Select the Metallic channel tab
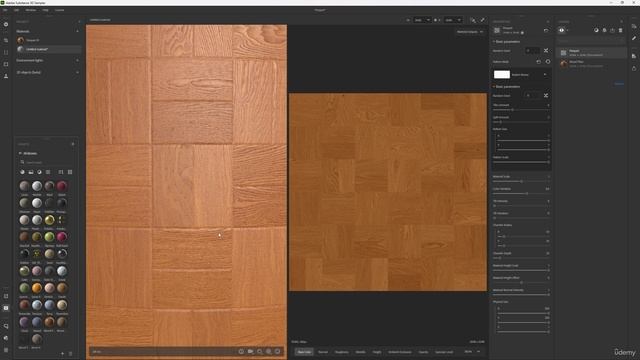 point(360,352)
